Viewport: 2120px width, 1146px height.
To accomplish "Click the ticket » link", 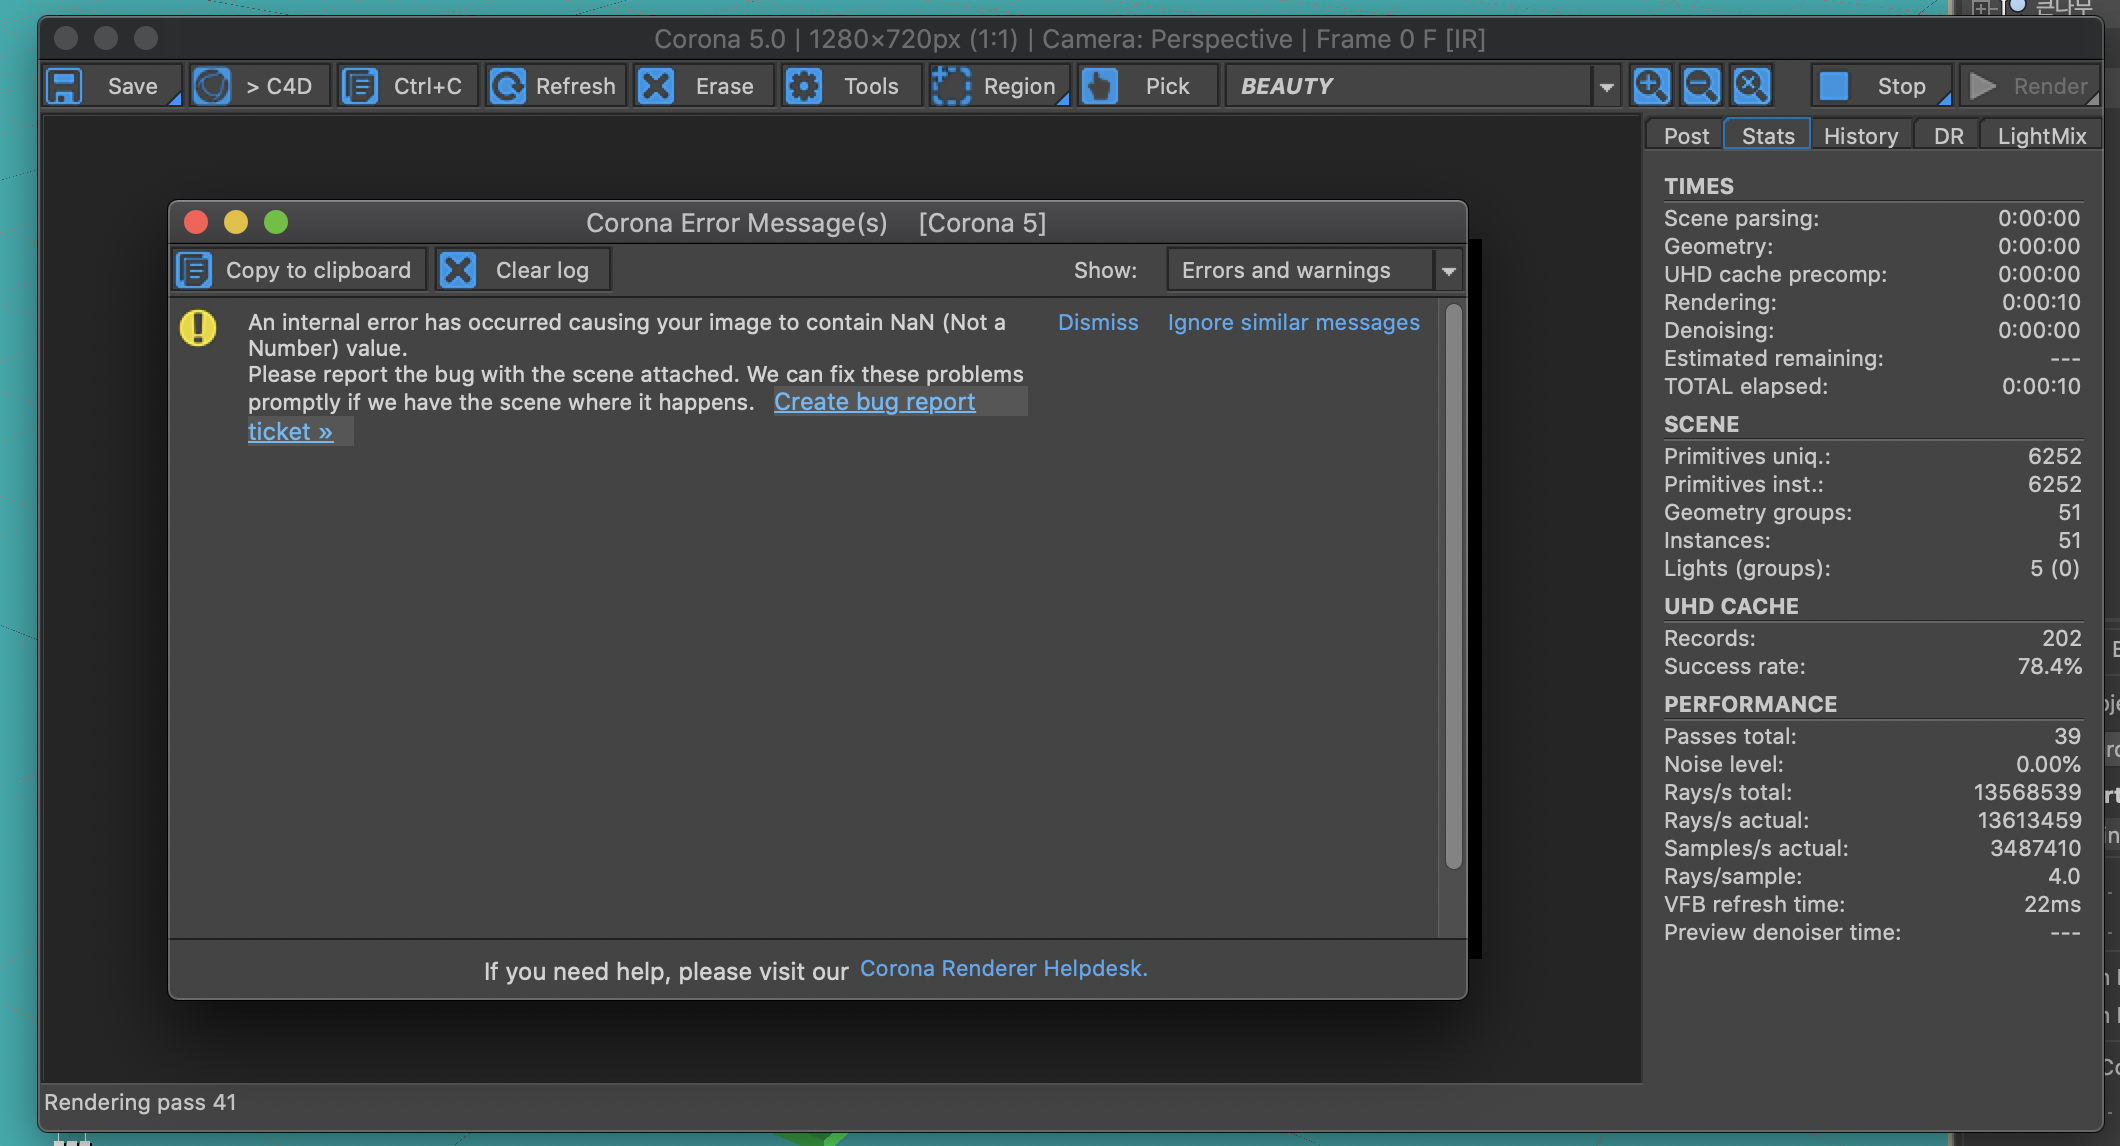I will (x=290, y=432).
